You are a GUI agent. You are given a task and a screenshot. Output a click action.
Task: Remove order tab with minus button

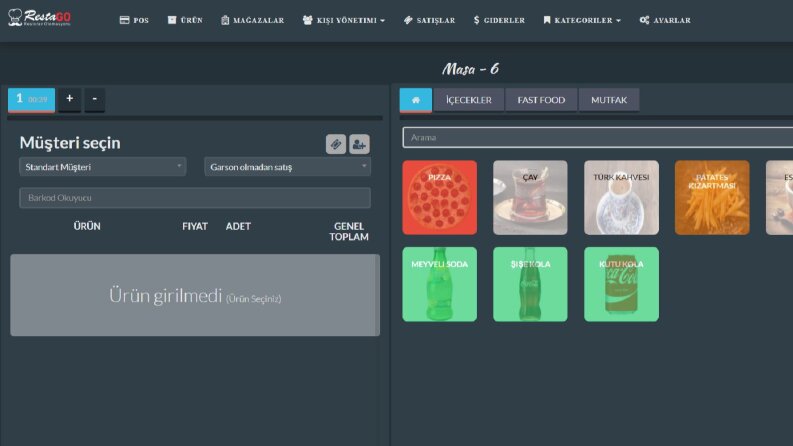95,99
